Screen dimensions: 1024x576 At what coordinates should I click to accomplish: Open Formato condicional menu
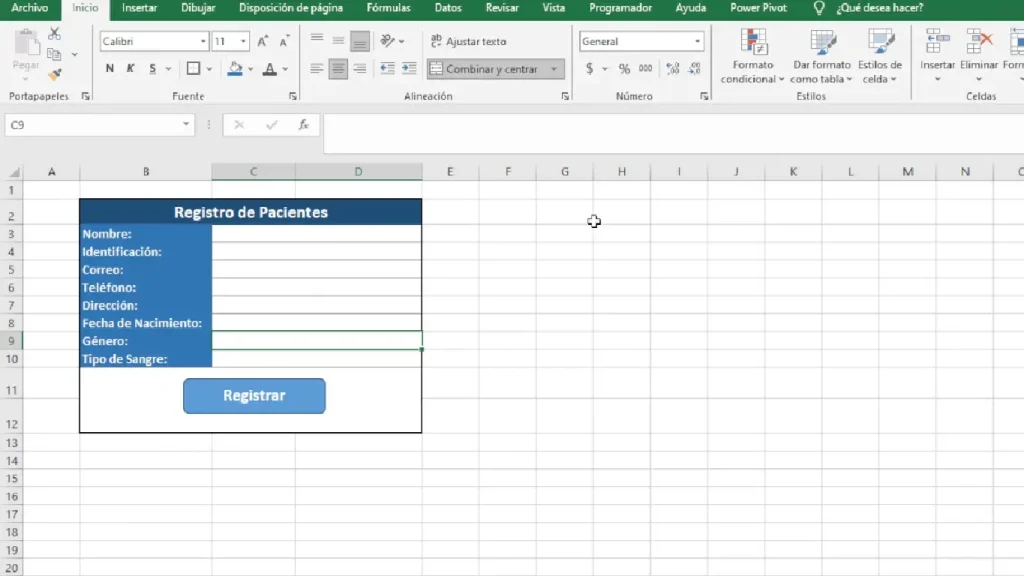pyautogui.click(x=753, y=57)
